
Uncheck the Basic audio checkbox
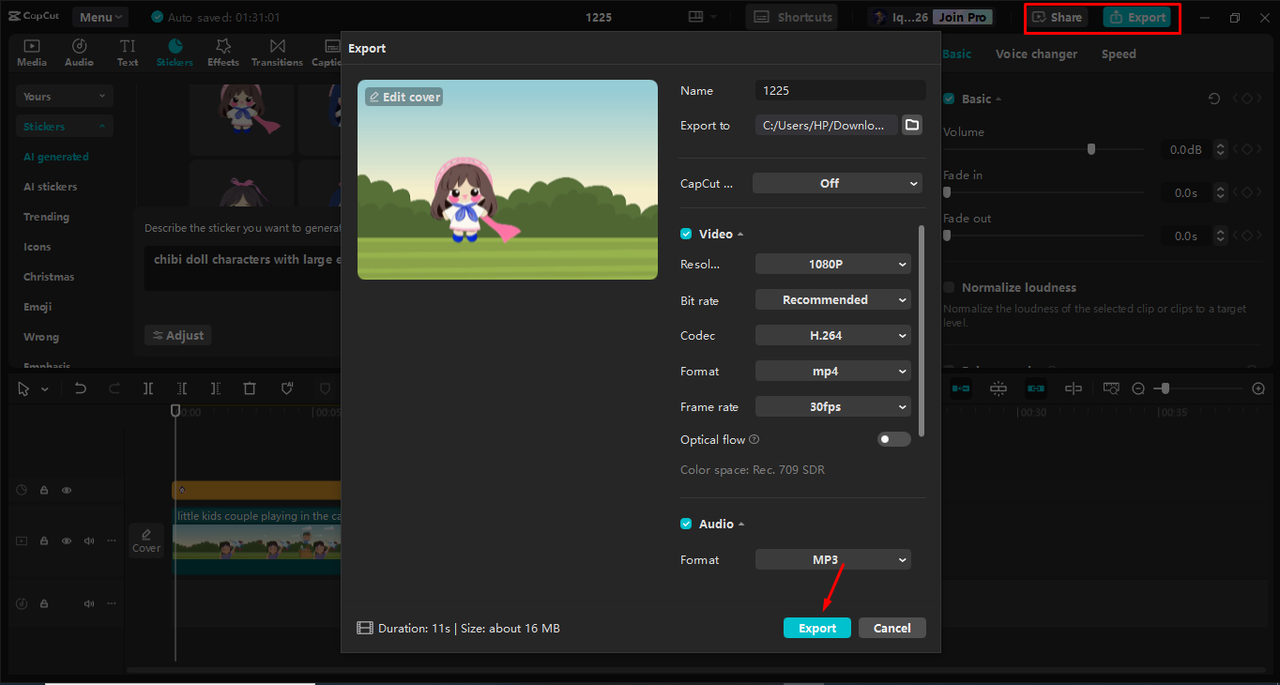pyautogui.click(x=949, y=99)
